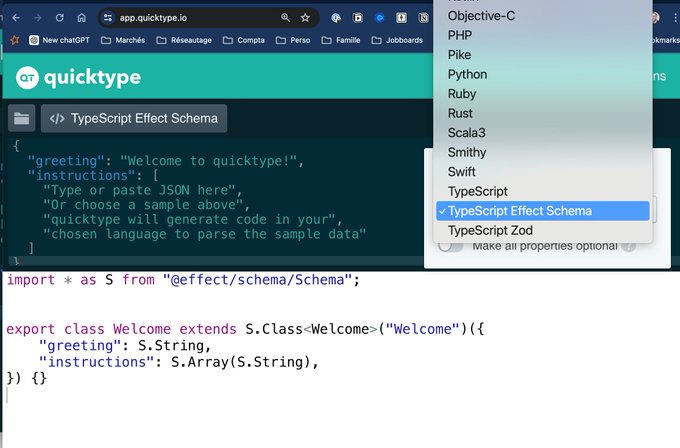
Task: Open the blue circle browser extension
Action: click(379, 18)
